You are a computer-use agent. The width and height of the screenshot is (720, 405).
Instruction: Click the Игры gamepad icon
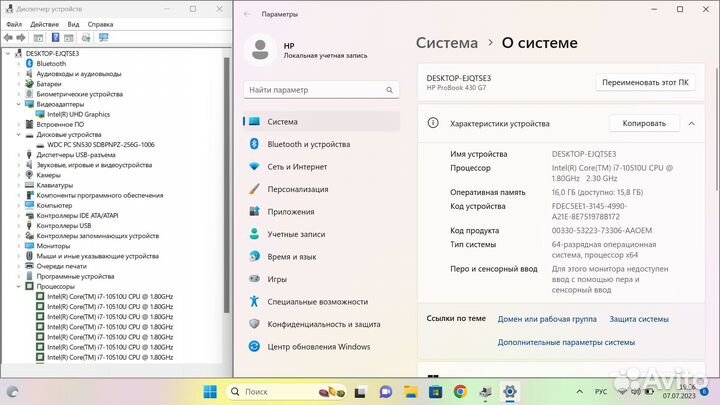coord(254,279)
